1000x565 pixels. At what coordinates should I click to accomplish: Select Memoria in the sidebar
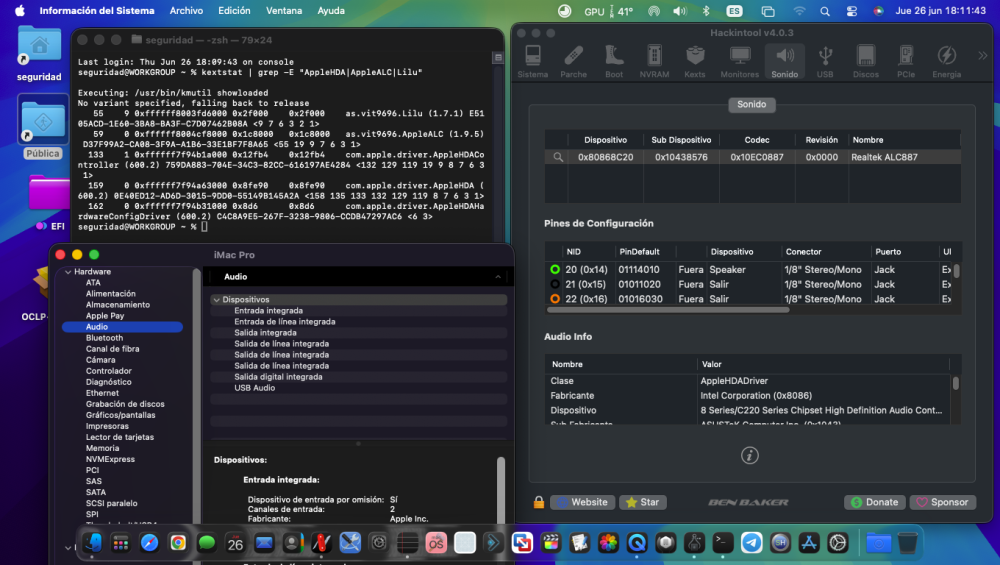coord(102,448)
